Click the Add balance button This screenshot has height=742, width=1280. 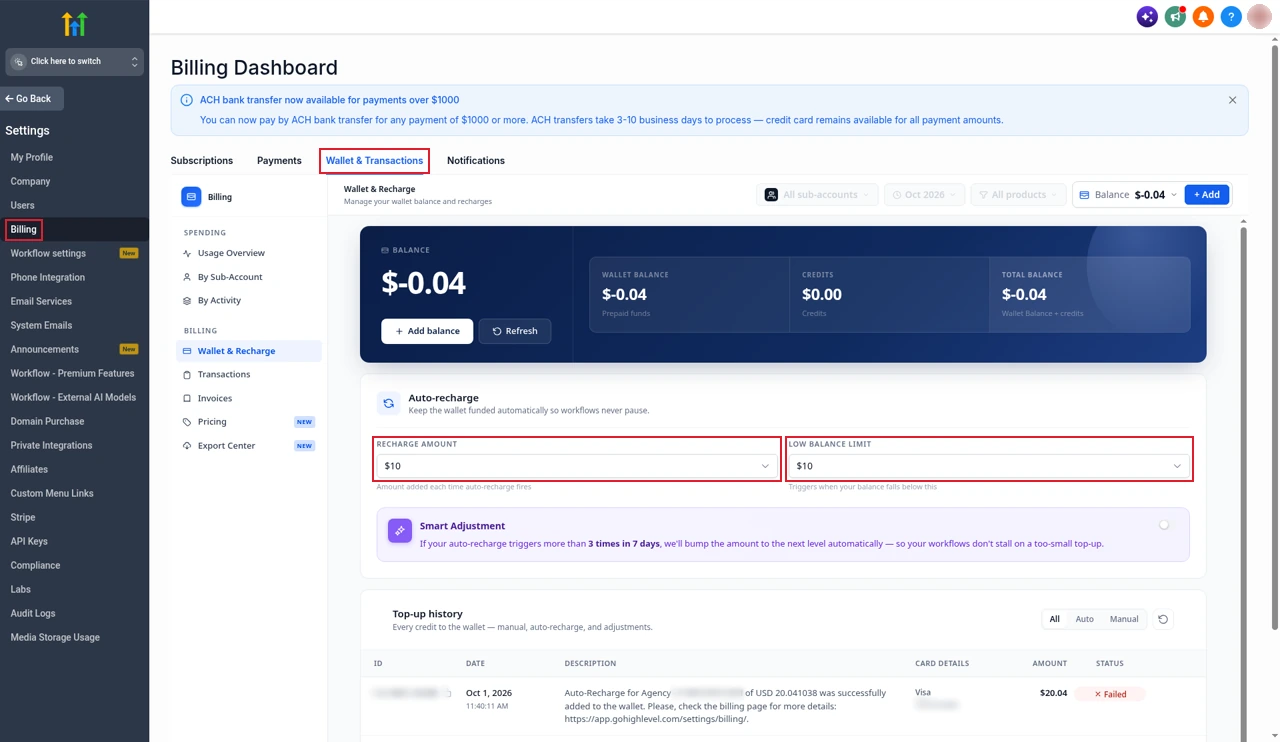[x=427, y=331]
